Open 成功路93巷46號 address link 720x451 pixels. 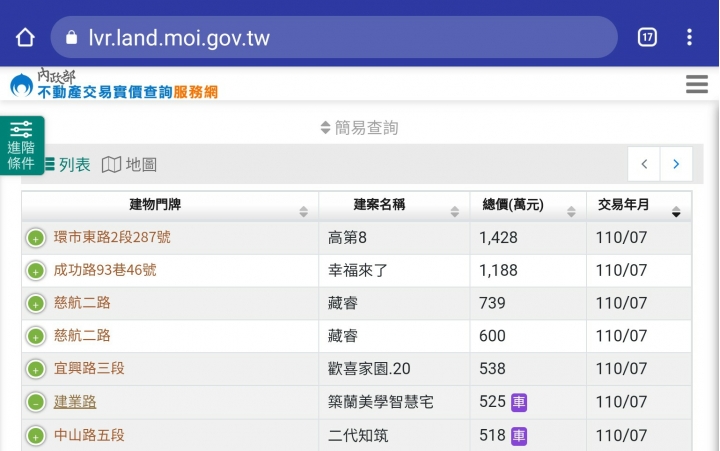pos(105,270)
